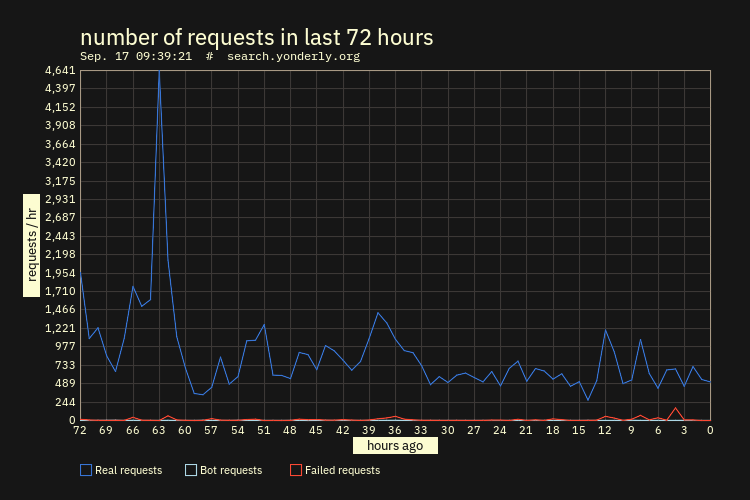Click the x-axis tick label 72
This screenshot has width=750, height=500.
pyautogui.click(x=80, y=430)
